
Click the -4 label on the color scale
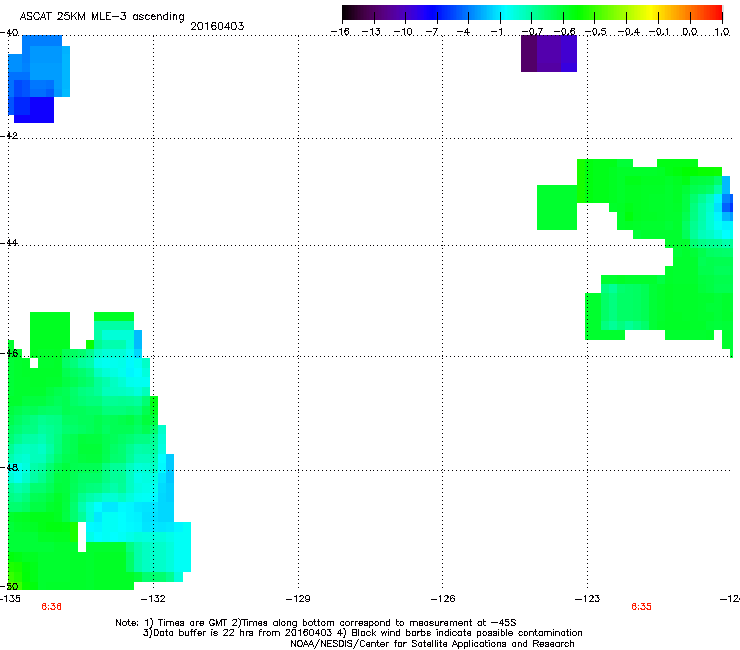pos(464,32)
